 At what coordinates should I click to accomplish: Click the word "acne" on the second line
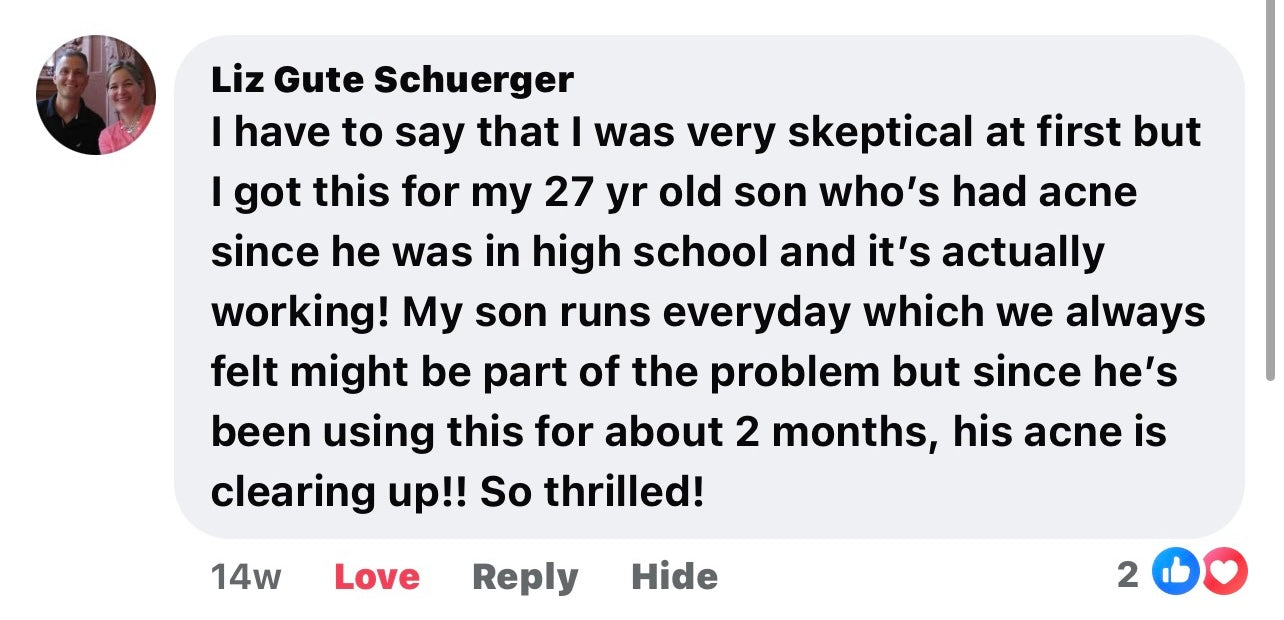(x=1087, y=193)
